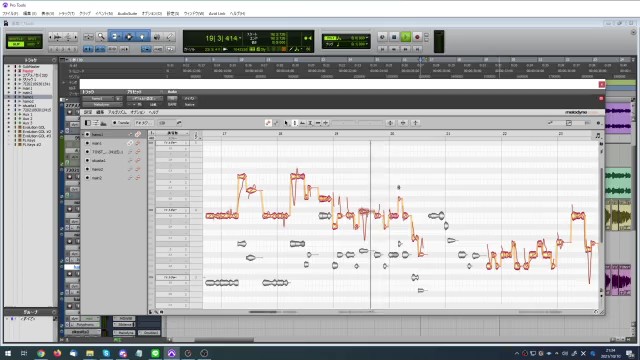Open Pro Tools edit mode Slip/Grid selector
Screen dimensions: 640x360
24,41
